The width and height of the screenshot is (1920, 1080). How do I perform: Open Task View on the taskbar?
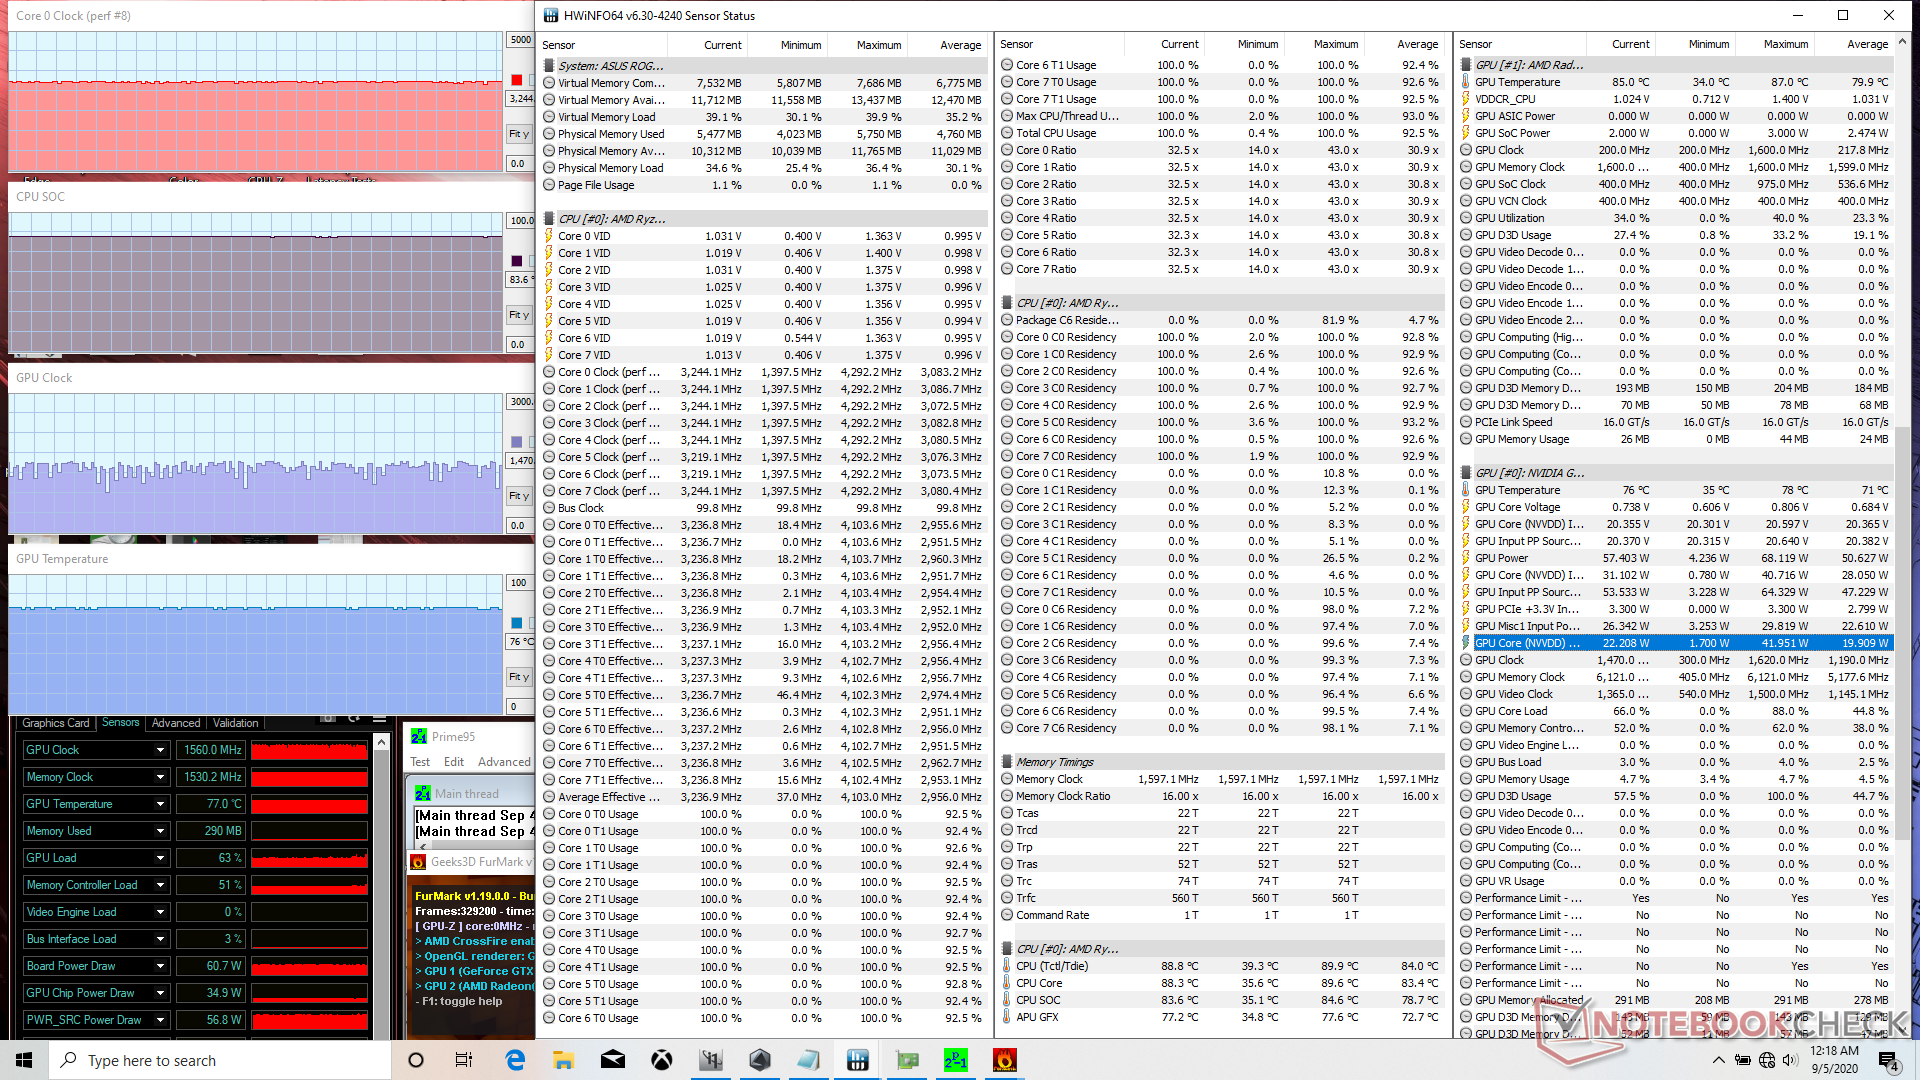[x=464, y=1060]
